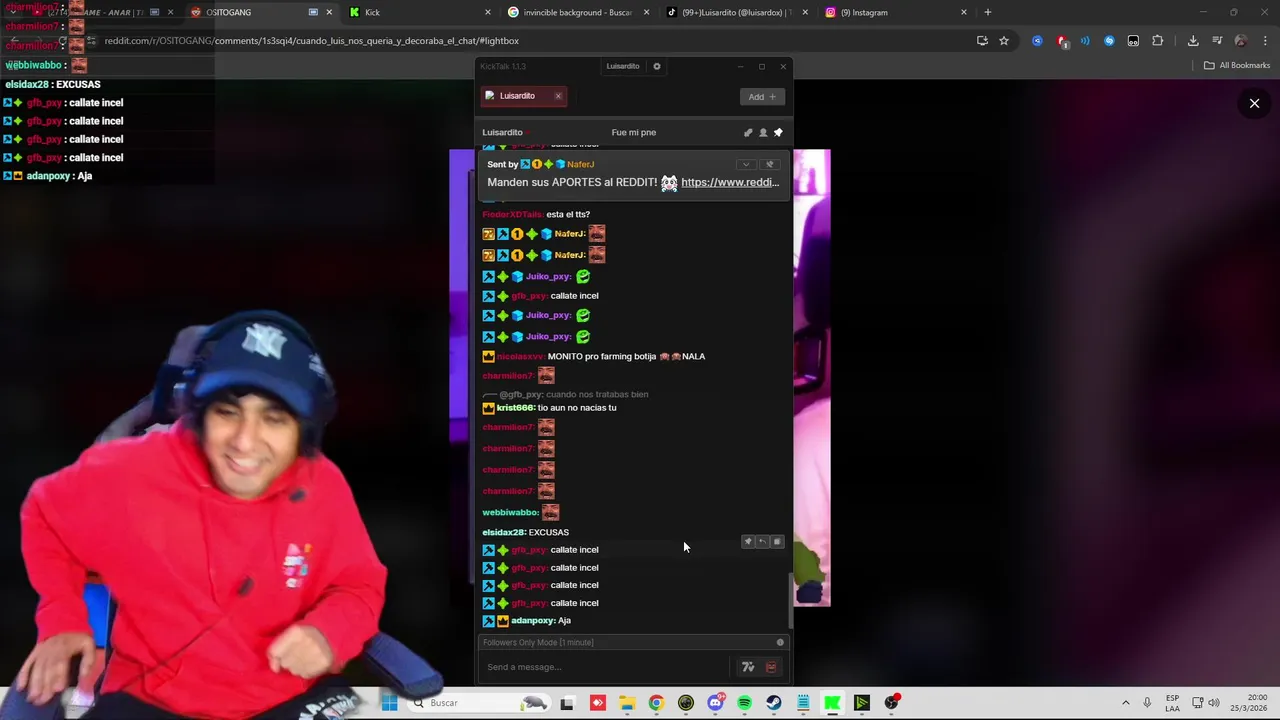Open Chrome Extensions puzzle icon

point(1158,41)
